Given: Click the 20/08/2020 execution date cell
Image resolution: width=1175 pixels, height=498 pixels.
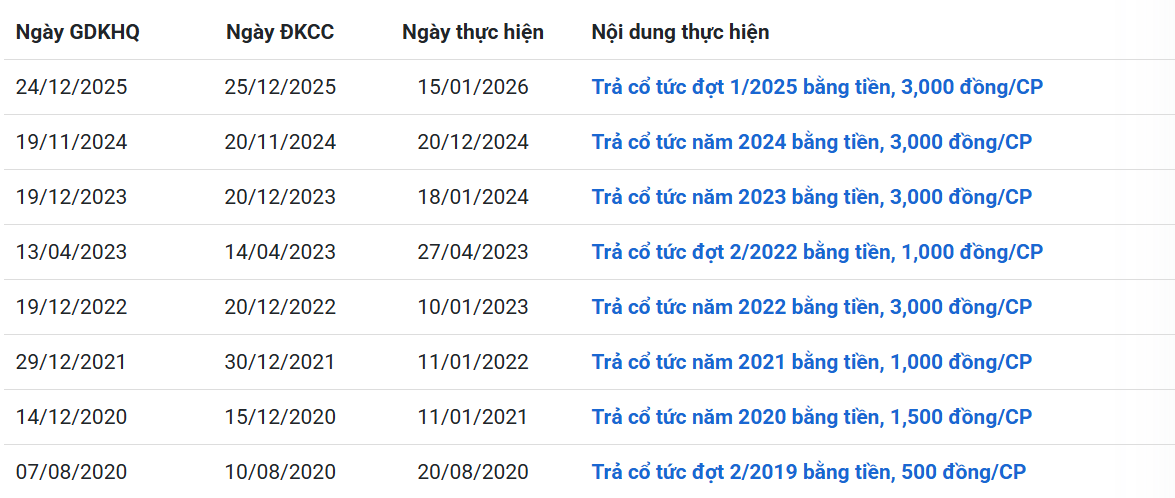Looking at the screenshot, I should [473, 472].
